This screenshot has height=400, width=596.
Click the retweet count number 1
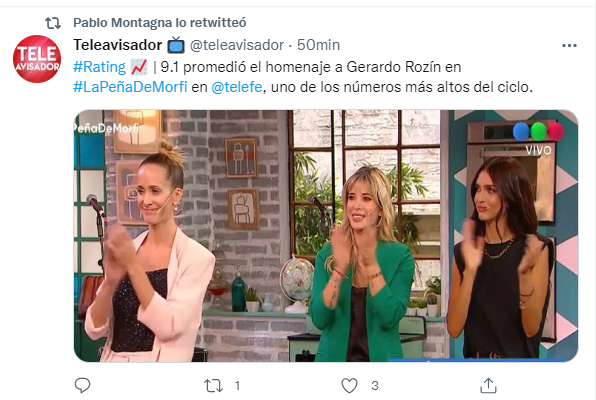237,386
